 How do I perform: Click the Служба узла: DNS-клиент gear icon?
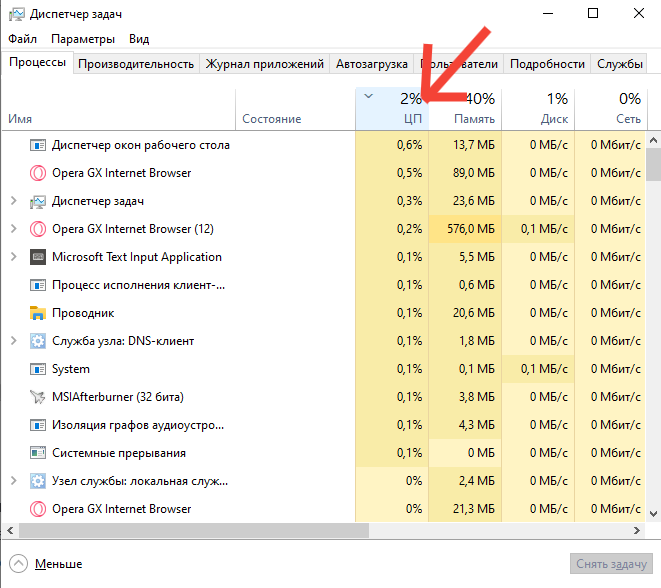38,341
